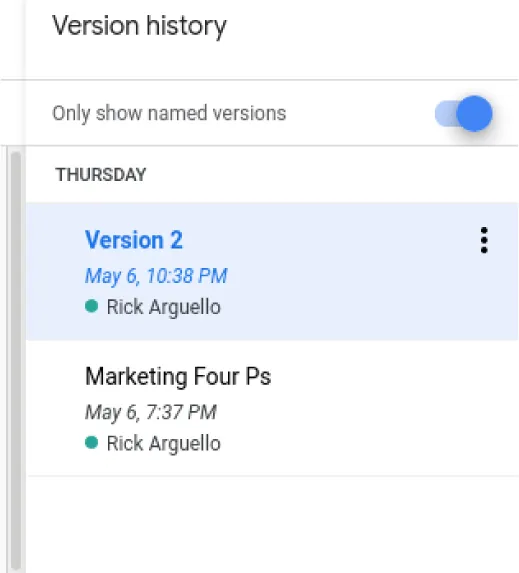Click Rick Arguello under Version 2

[163, 307]
